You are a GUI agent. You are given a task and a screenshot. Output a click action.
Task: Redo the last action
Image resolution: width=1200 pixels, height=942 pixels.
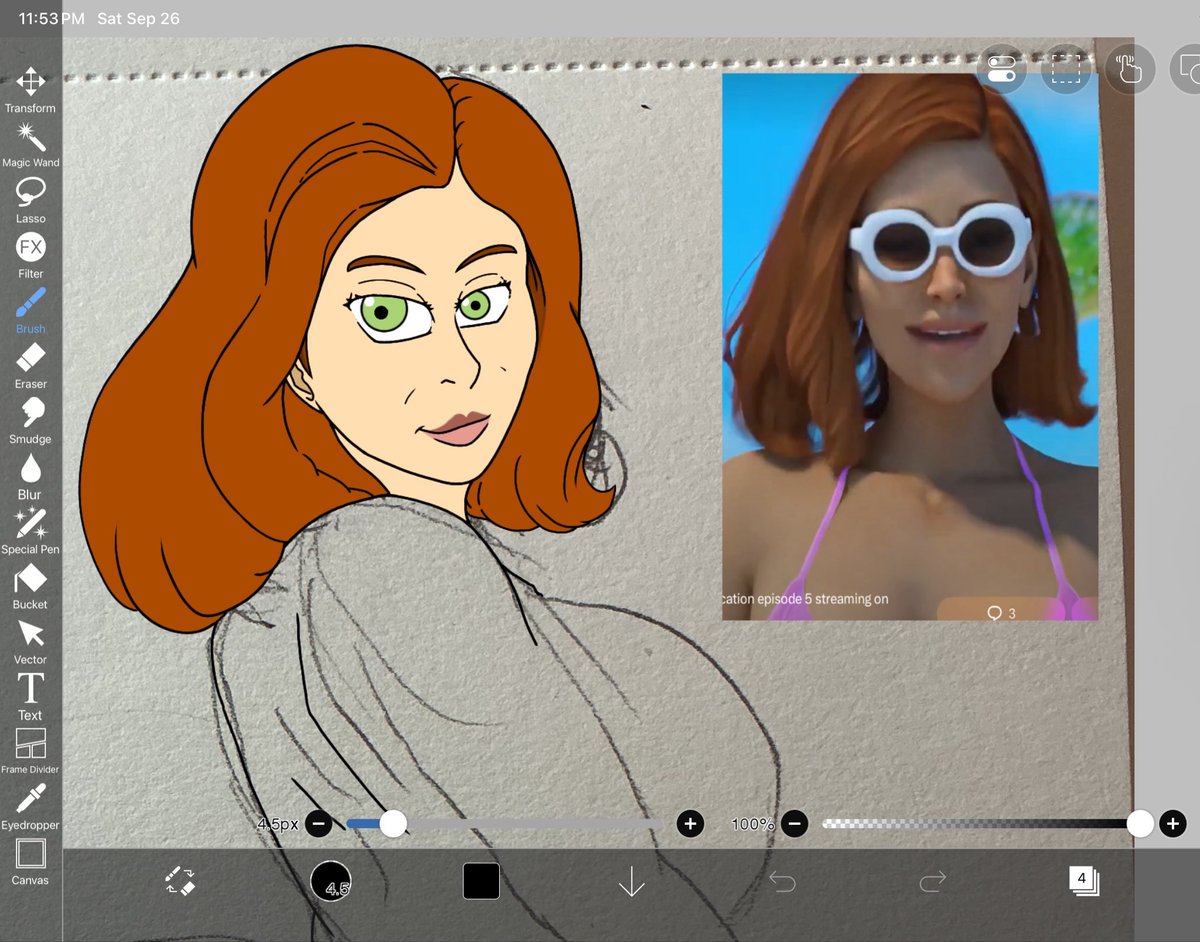932,881
